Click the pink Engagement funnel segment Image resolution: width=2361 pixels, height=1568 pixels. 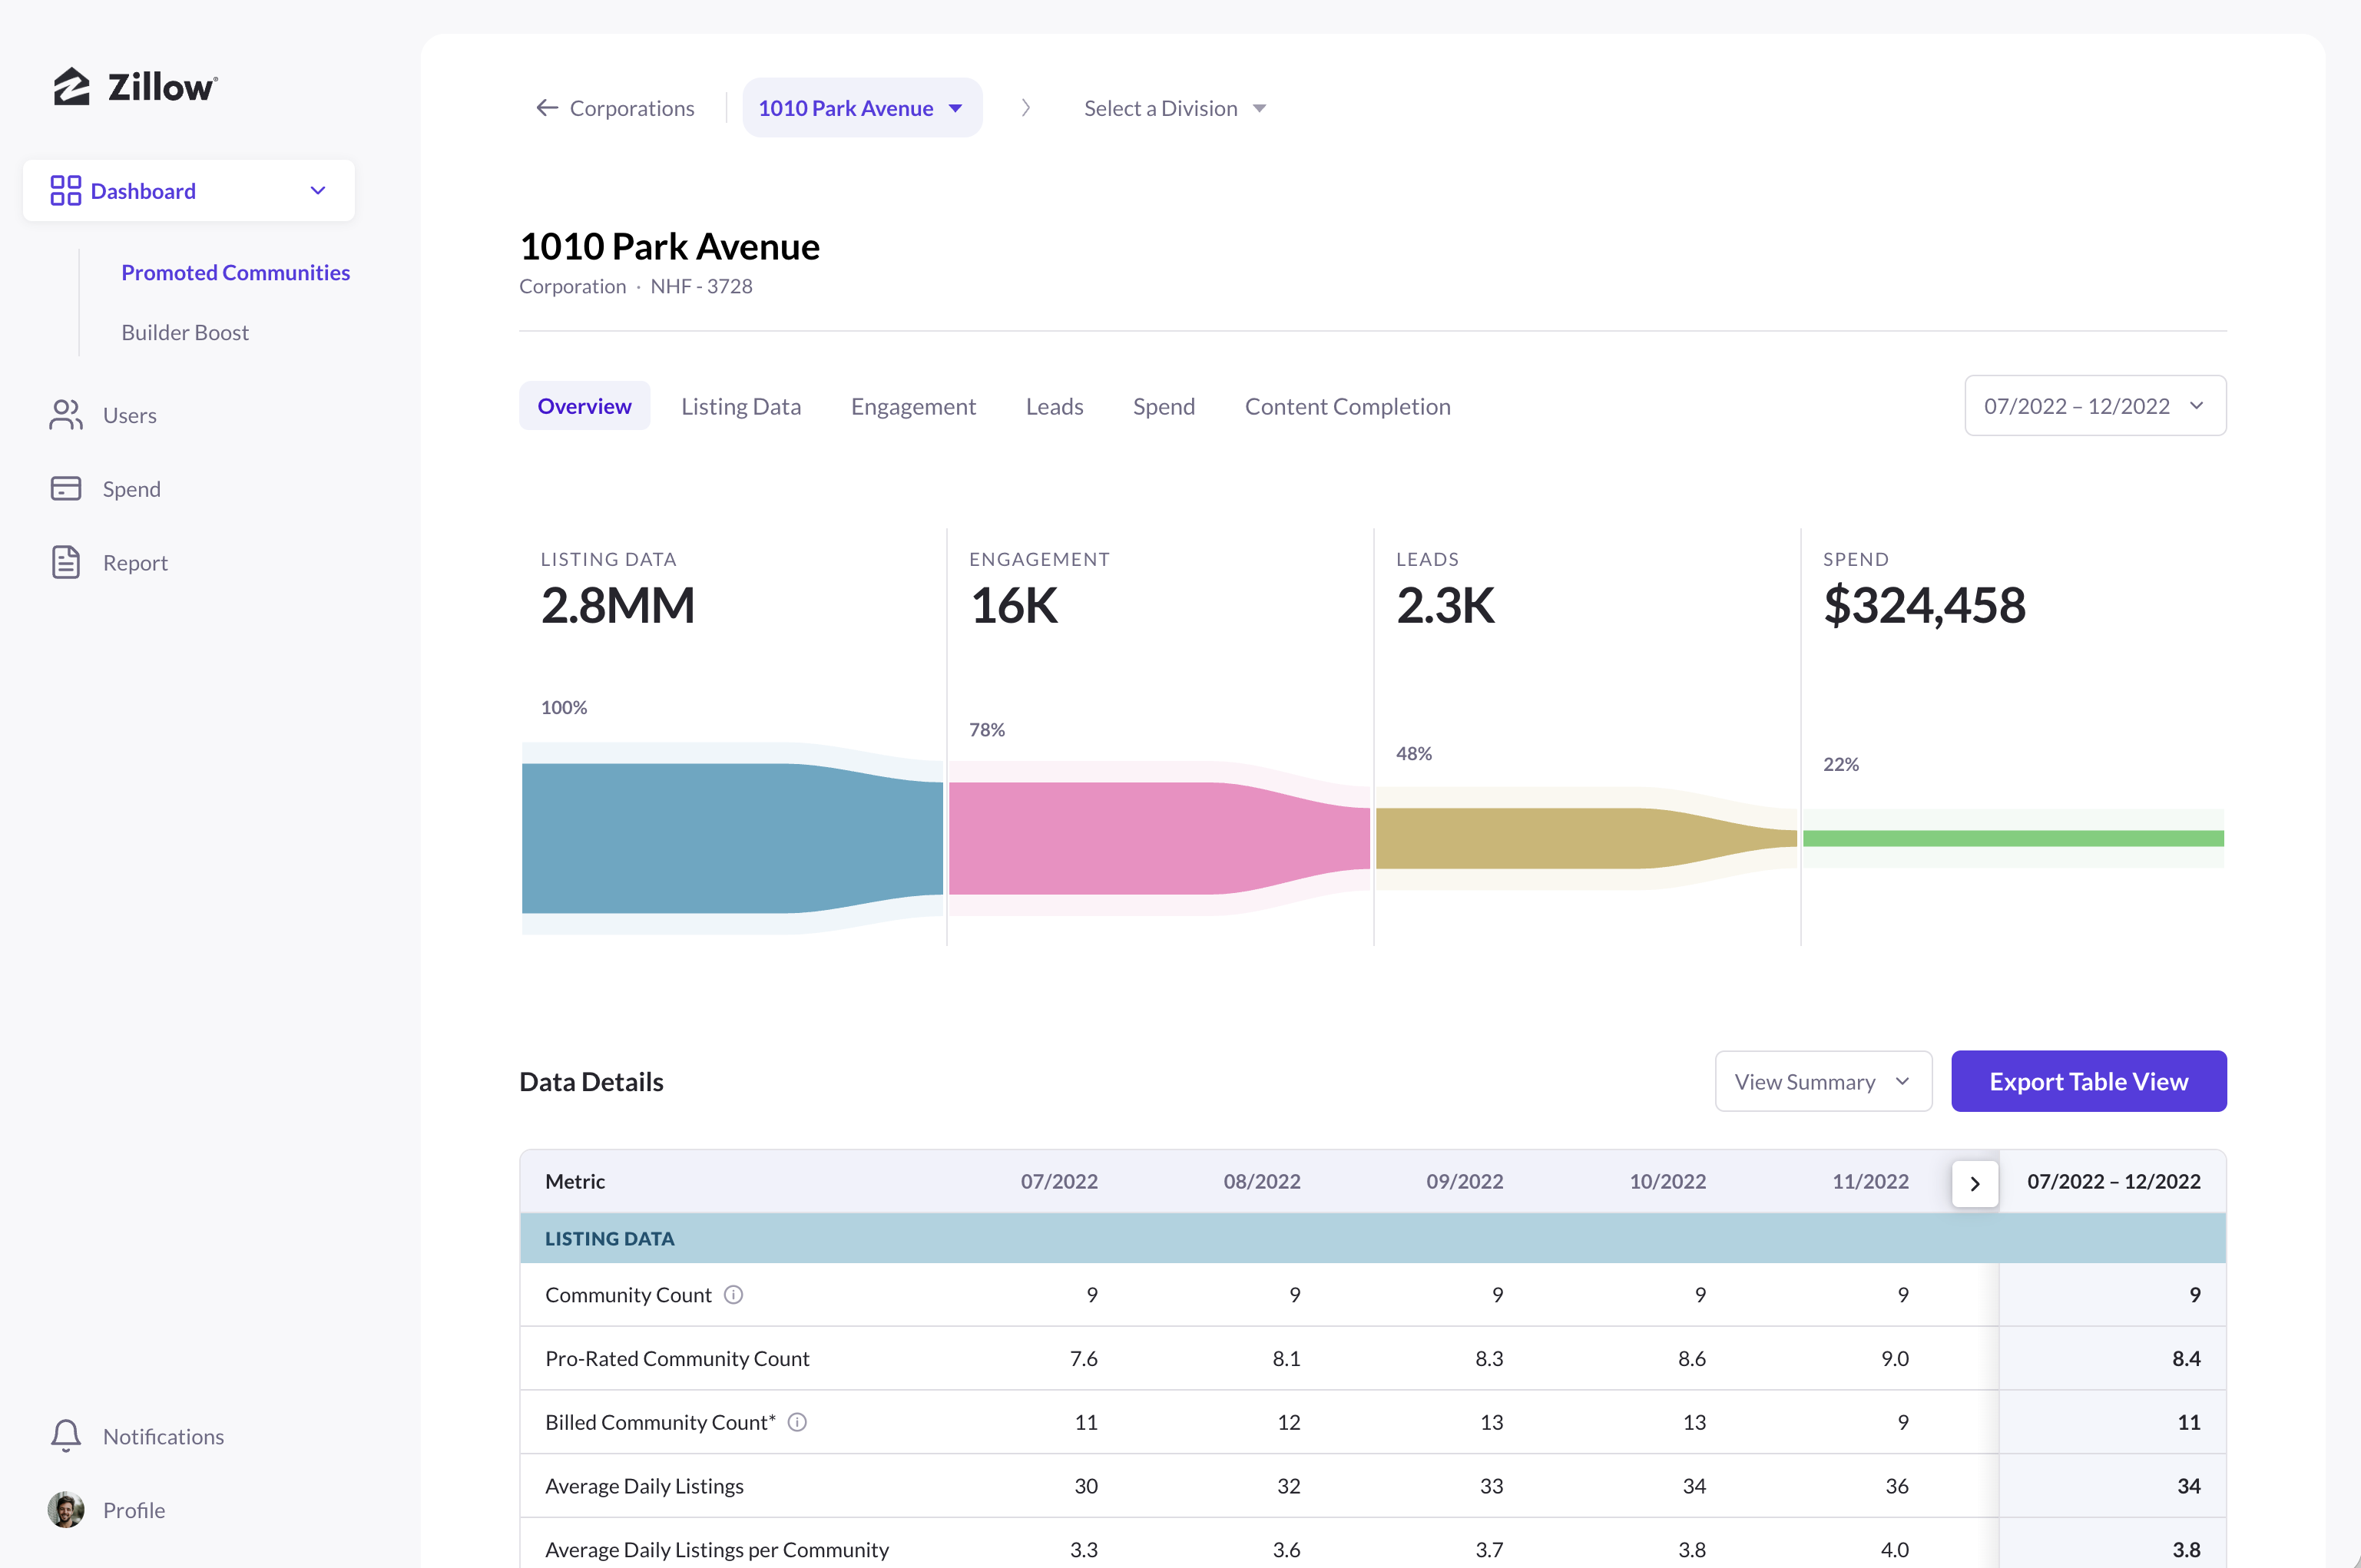[1158, 838]
